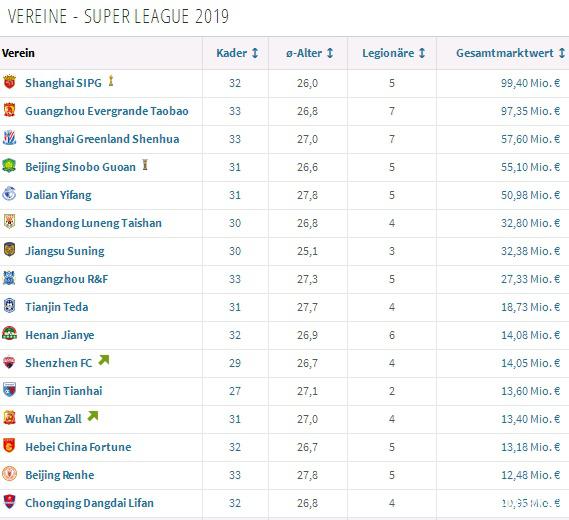Click the green arrow beside Wuhan Zall
Image resolution: width=569 pixels, height=520 pixels.
click(x=93, y=416)
